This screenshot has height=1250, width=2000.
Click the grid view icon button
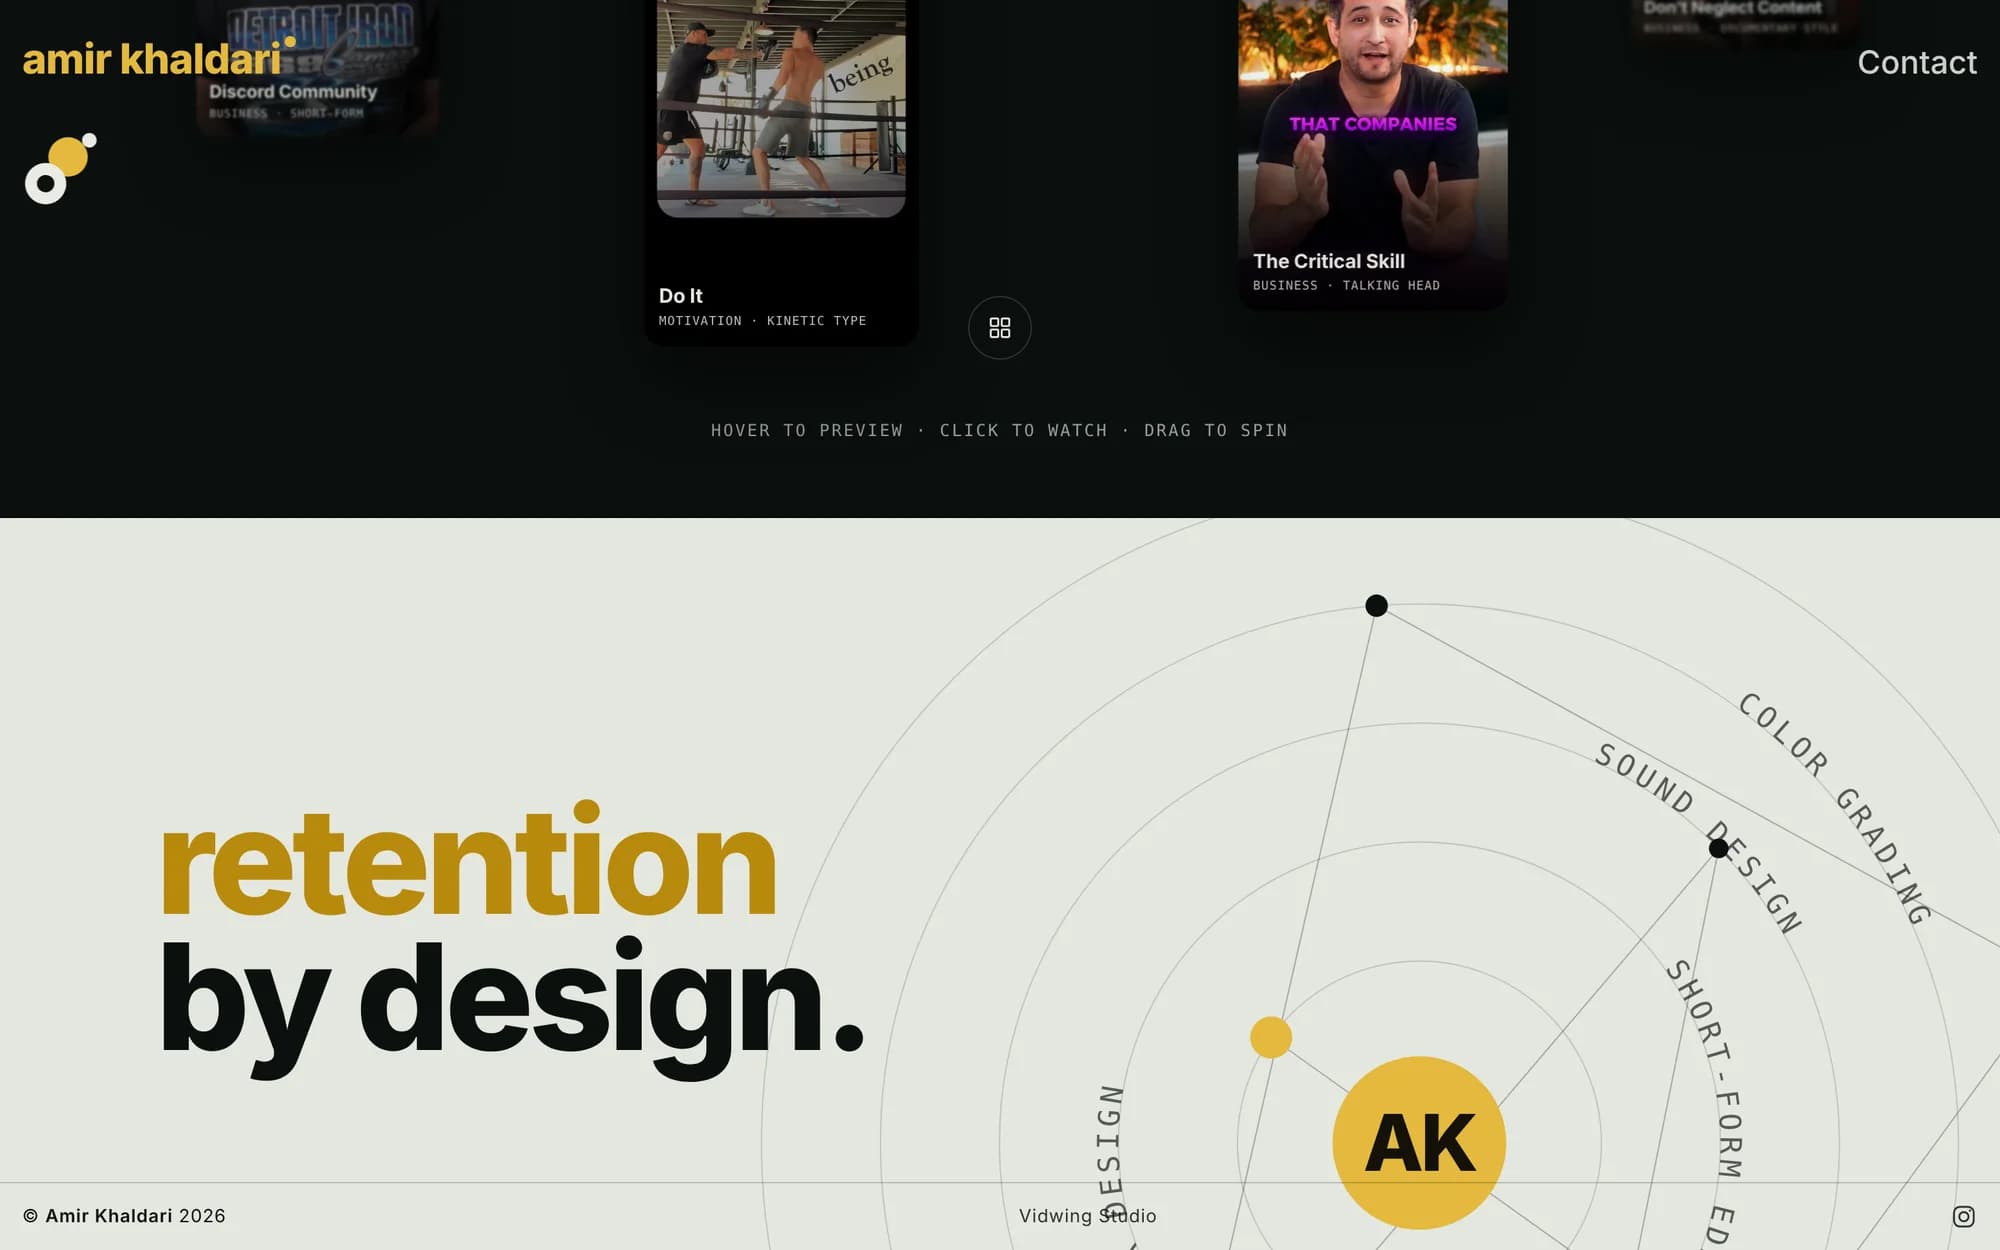(x=999, y=328)
